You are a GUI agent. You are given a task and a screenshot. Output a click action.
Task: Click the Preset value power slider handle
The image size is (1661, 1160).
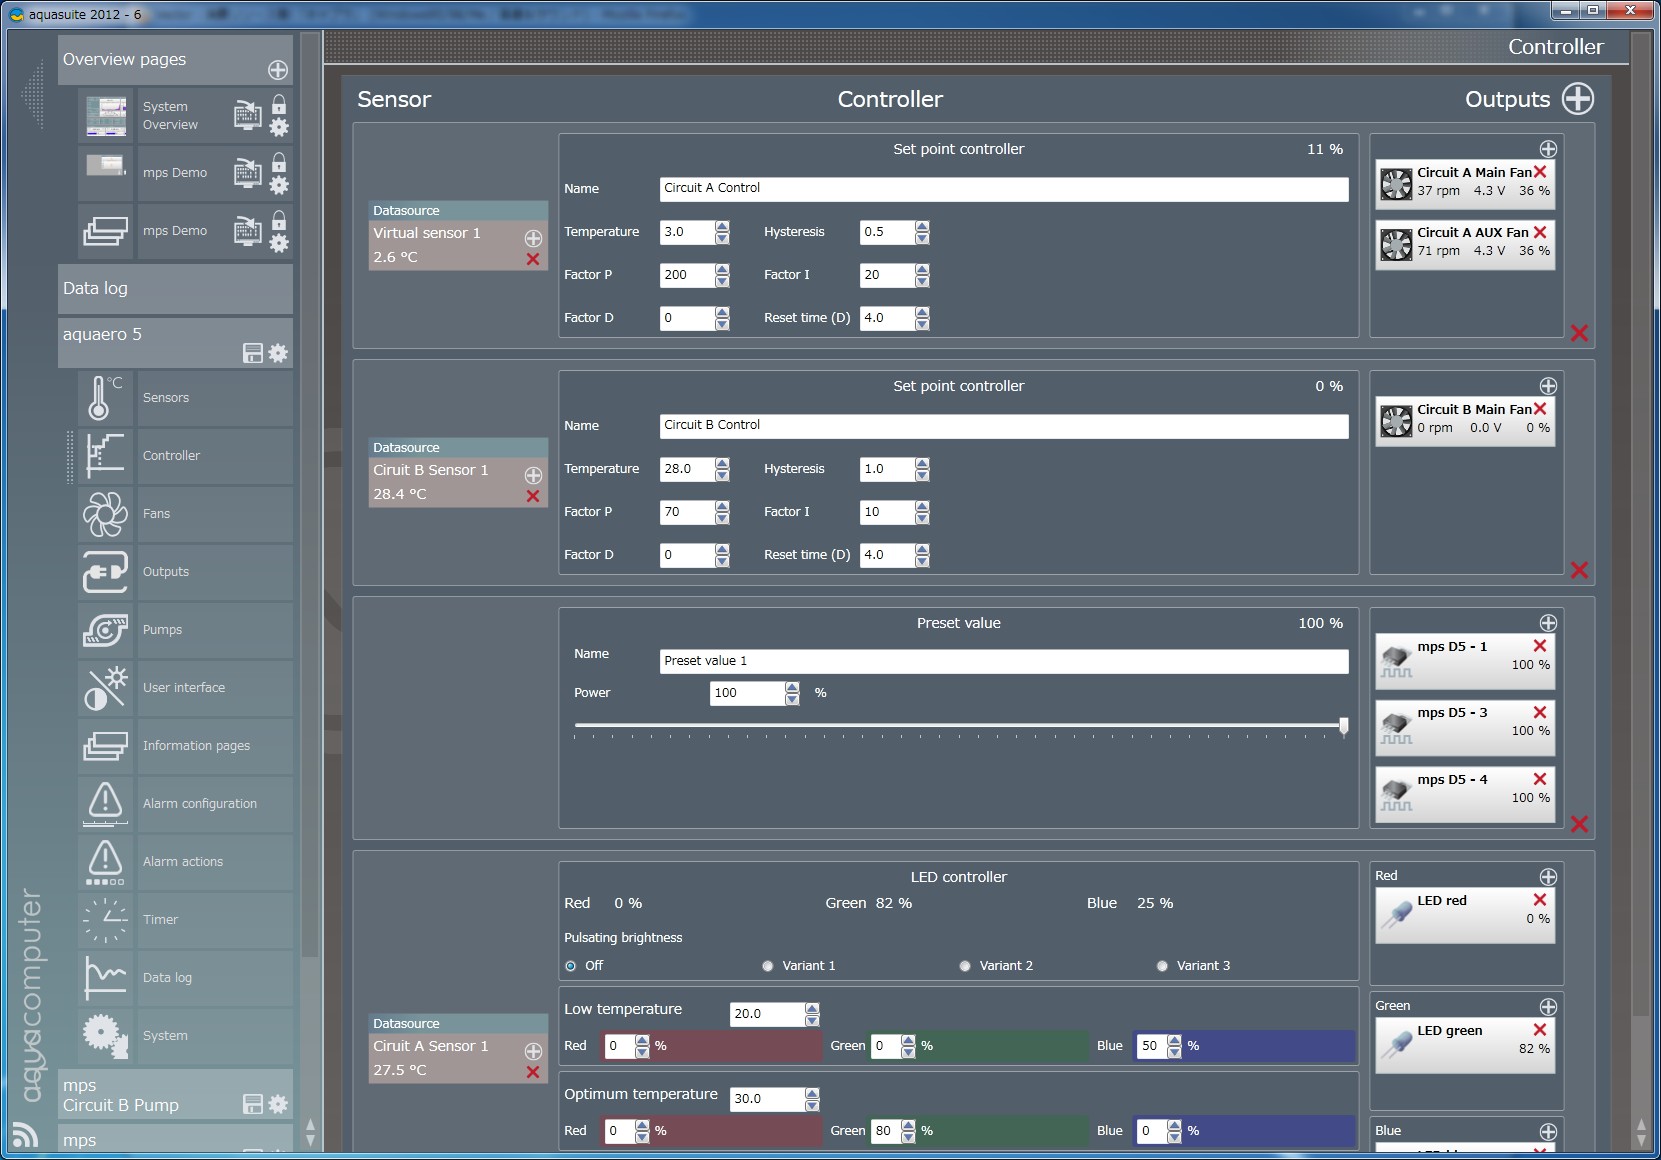1343,725
